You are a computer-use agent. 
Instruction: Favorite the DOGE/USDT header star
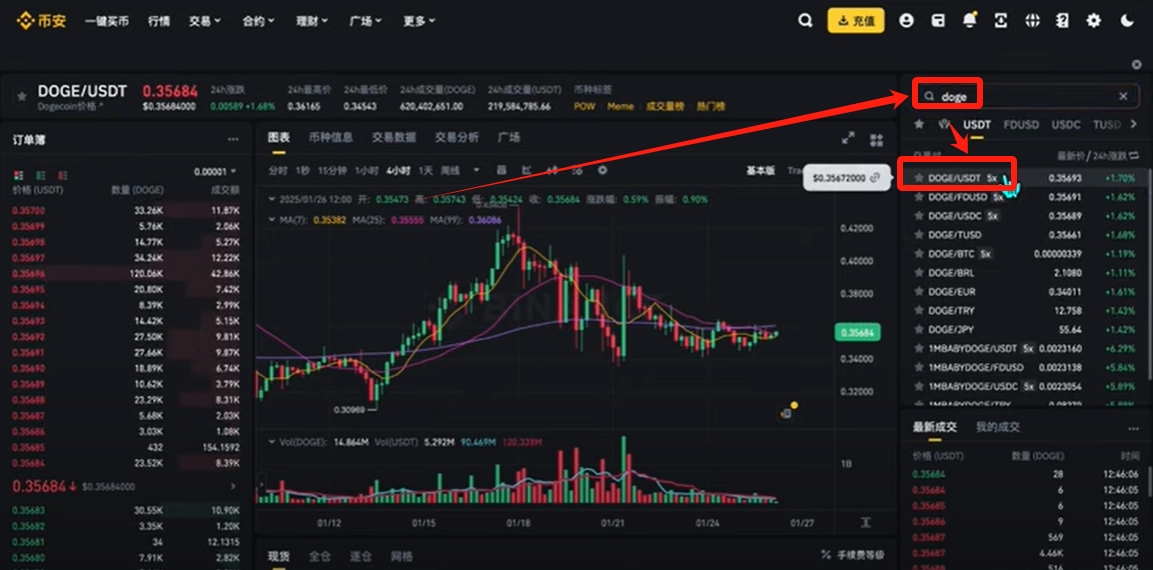coord(21,96)
